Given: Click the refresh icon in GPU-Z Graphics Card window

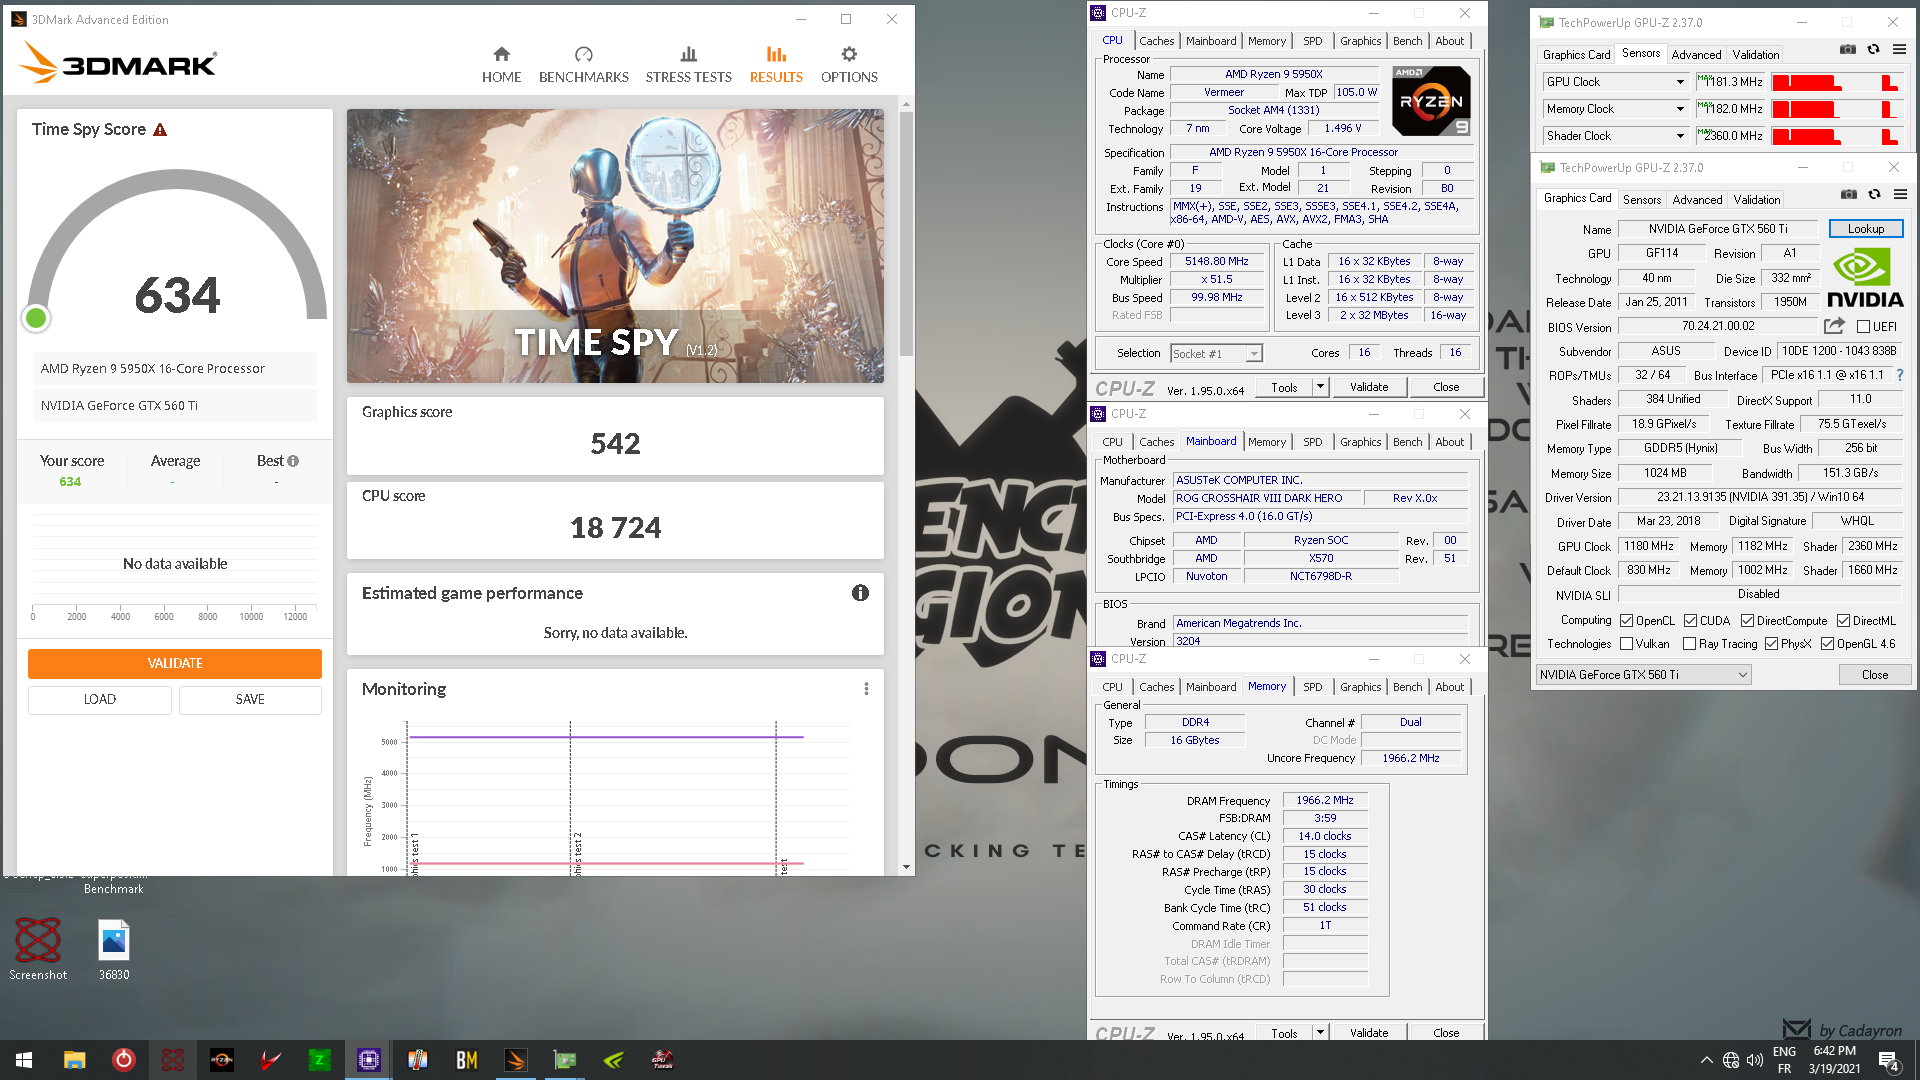Looking at the screenshot, I should tap(1875, 194).
